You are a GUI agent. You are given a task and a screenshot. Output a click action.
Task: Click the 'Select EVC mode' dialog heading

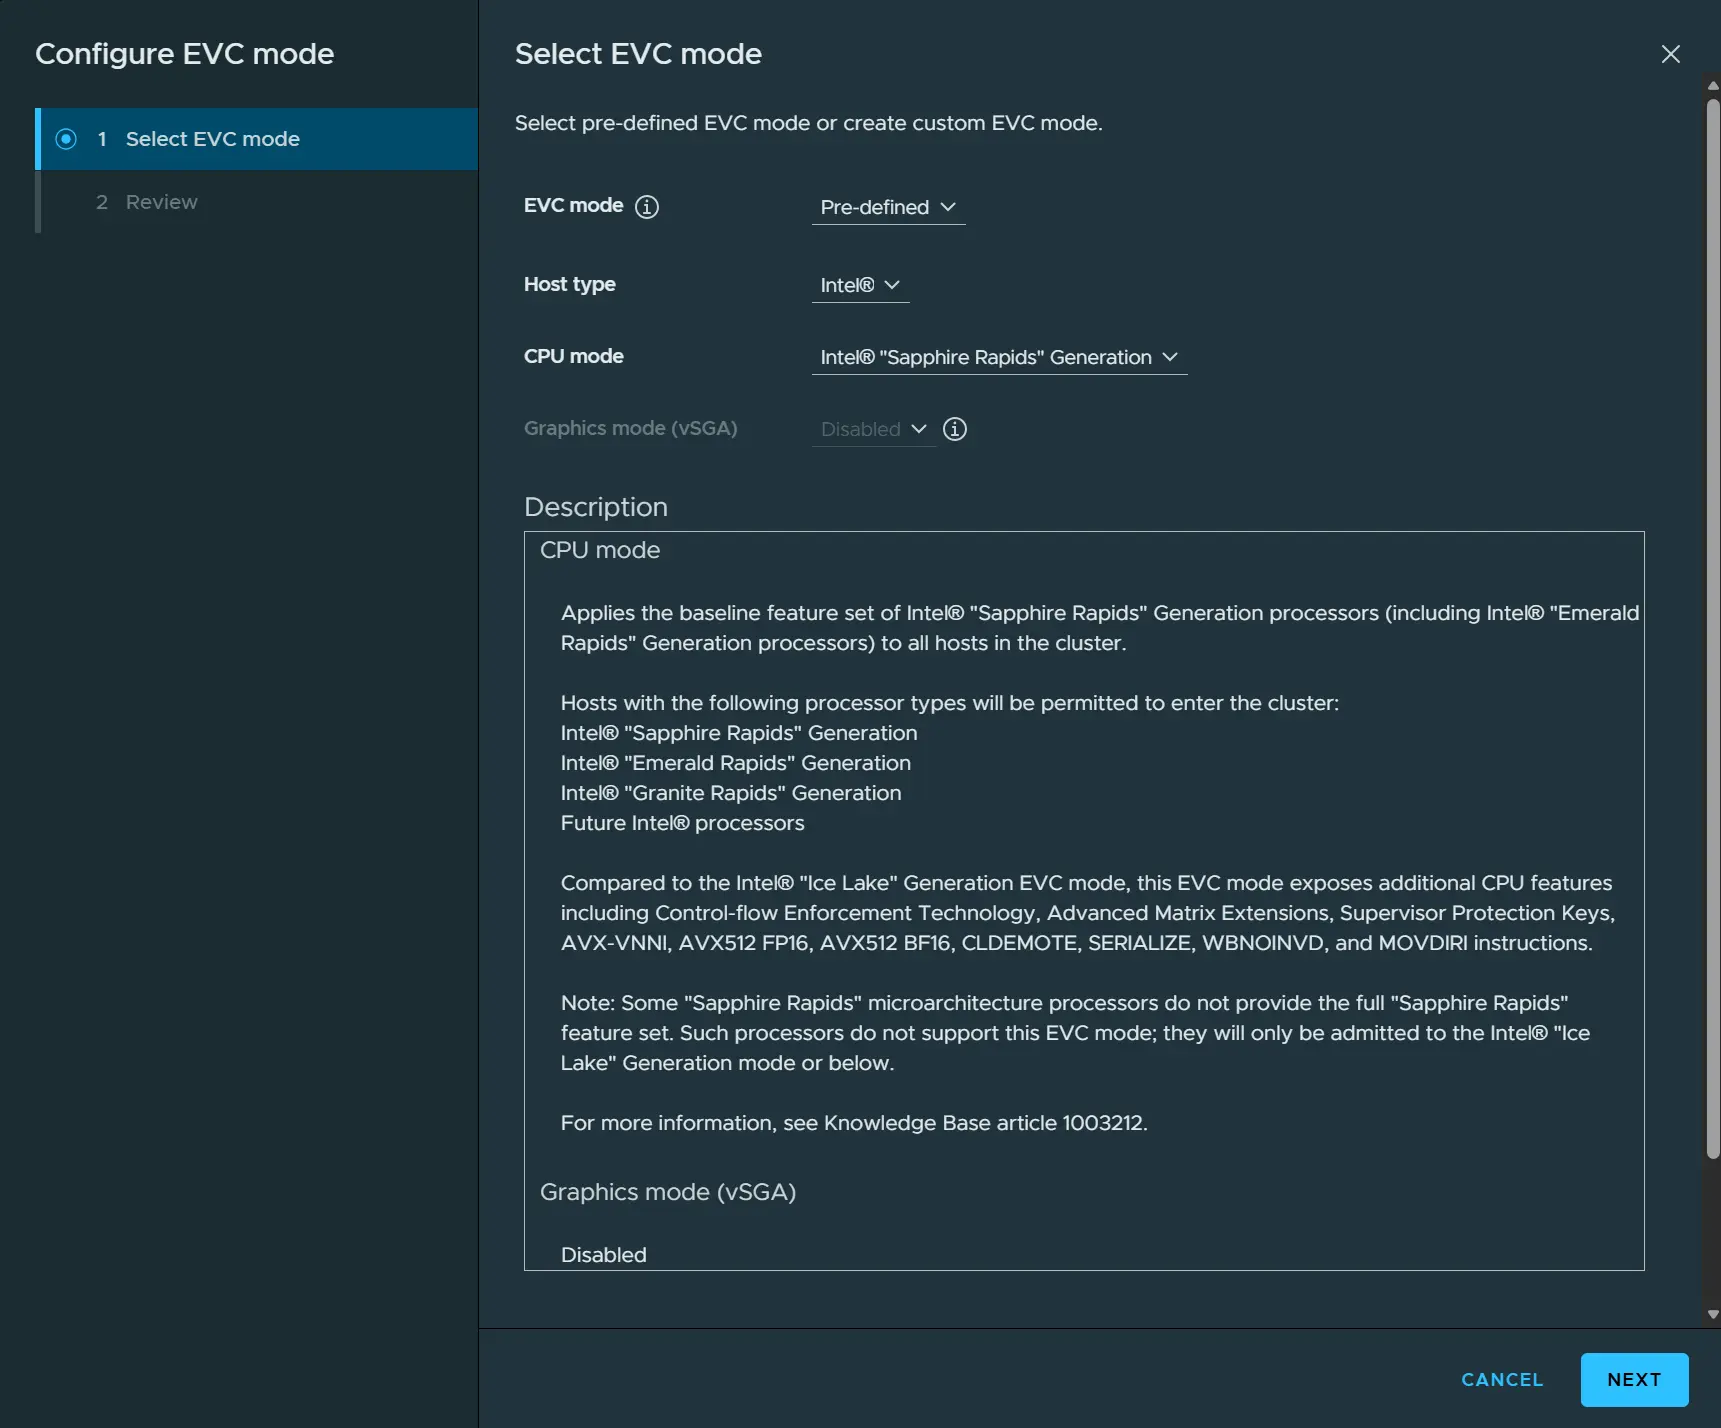tap(638, 54)
